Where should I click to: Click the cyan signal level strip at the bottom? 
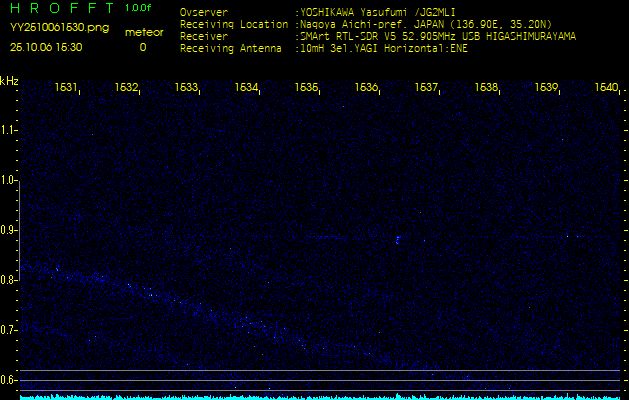pos(320,397)
